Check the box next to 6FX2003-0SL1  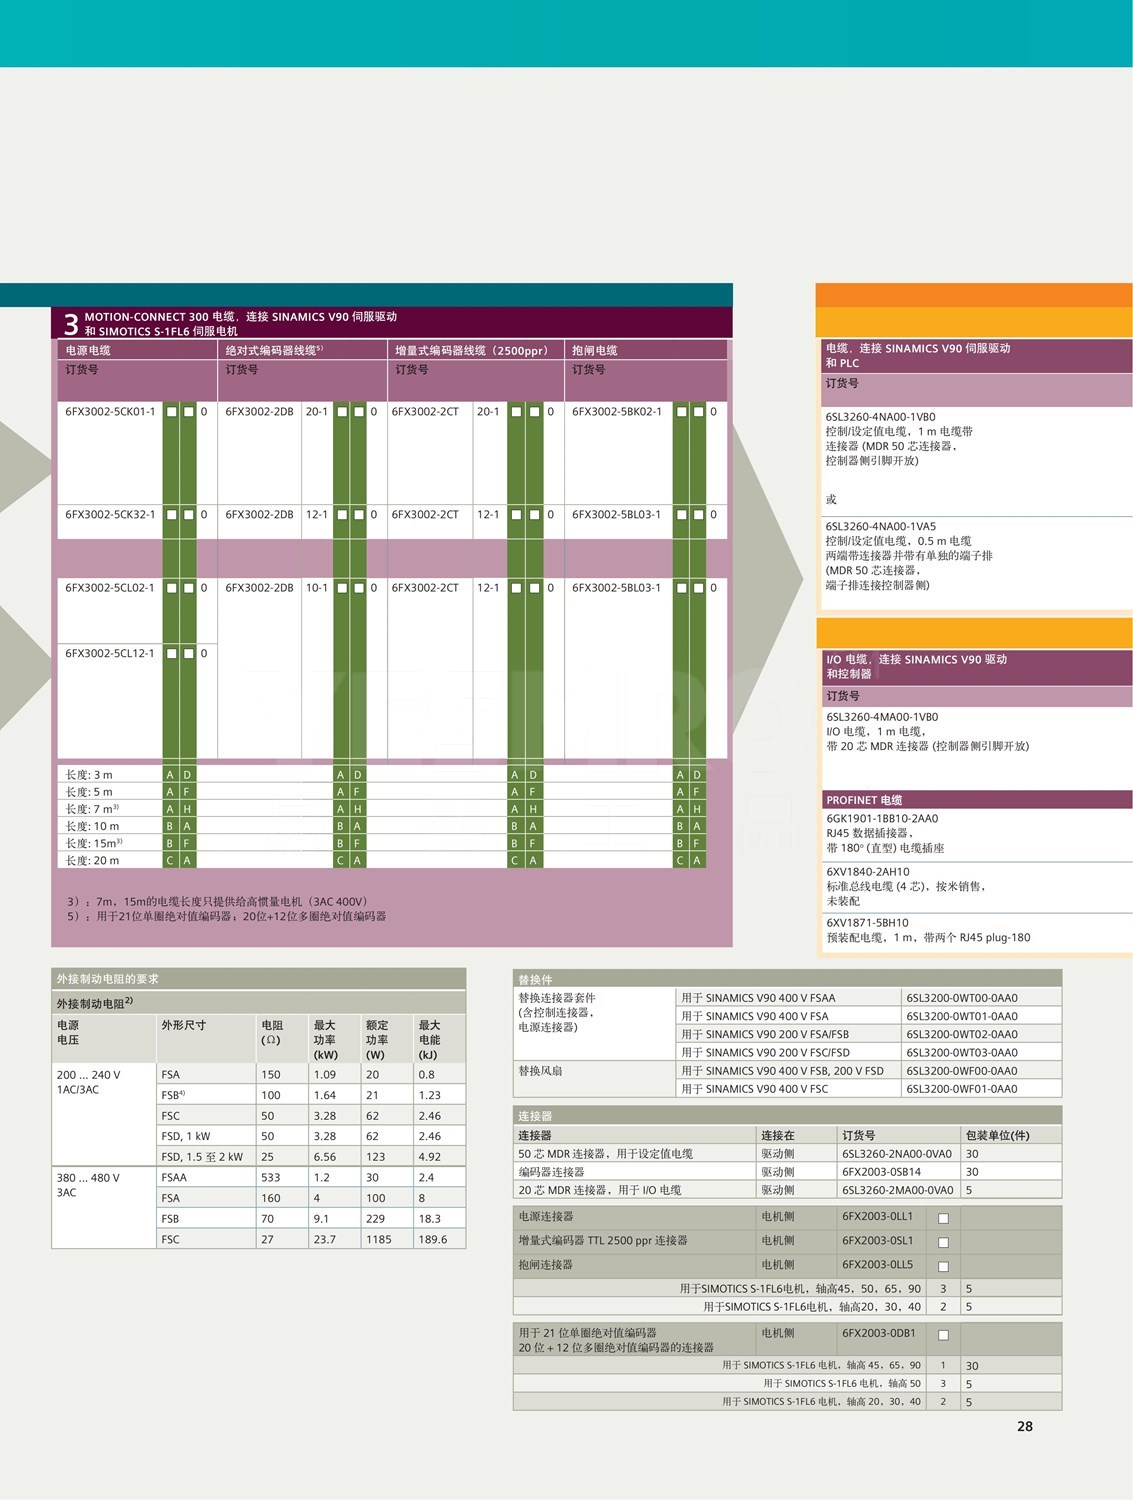click(x=943, y=1242)
